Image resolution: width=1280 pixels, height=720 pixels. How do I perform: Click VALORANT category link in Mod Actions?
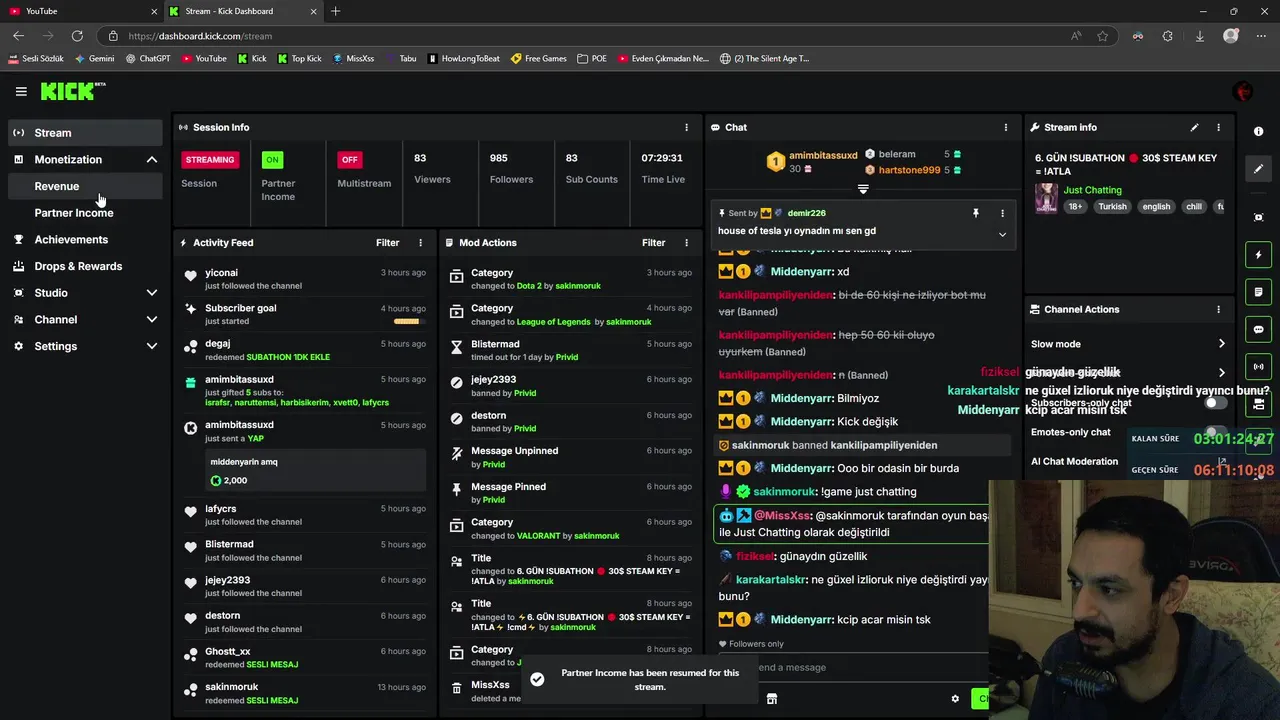click(538, 536)
